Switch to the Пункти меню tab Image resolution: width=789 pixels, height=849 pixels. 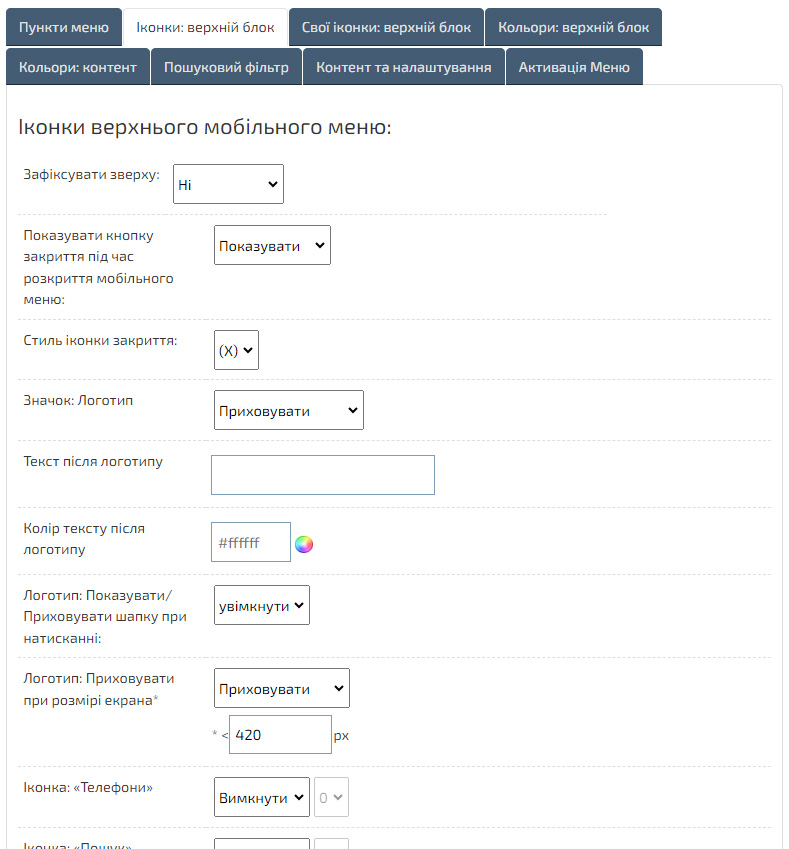pos(64,27)
